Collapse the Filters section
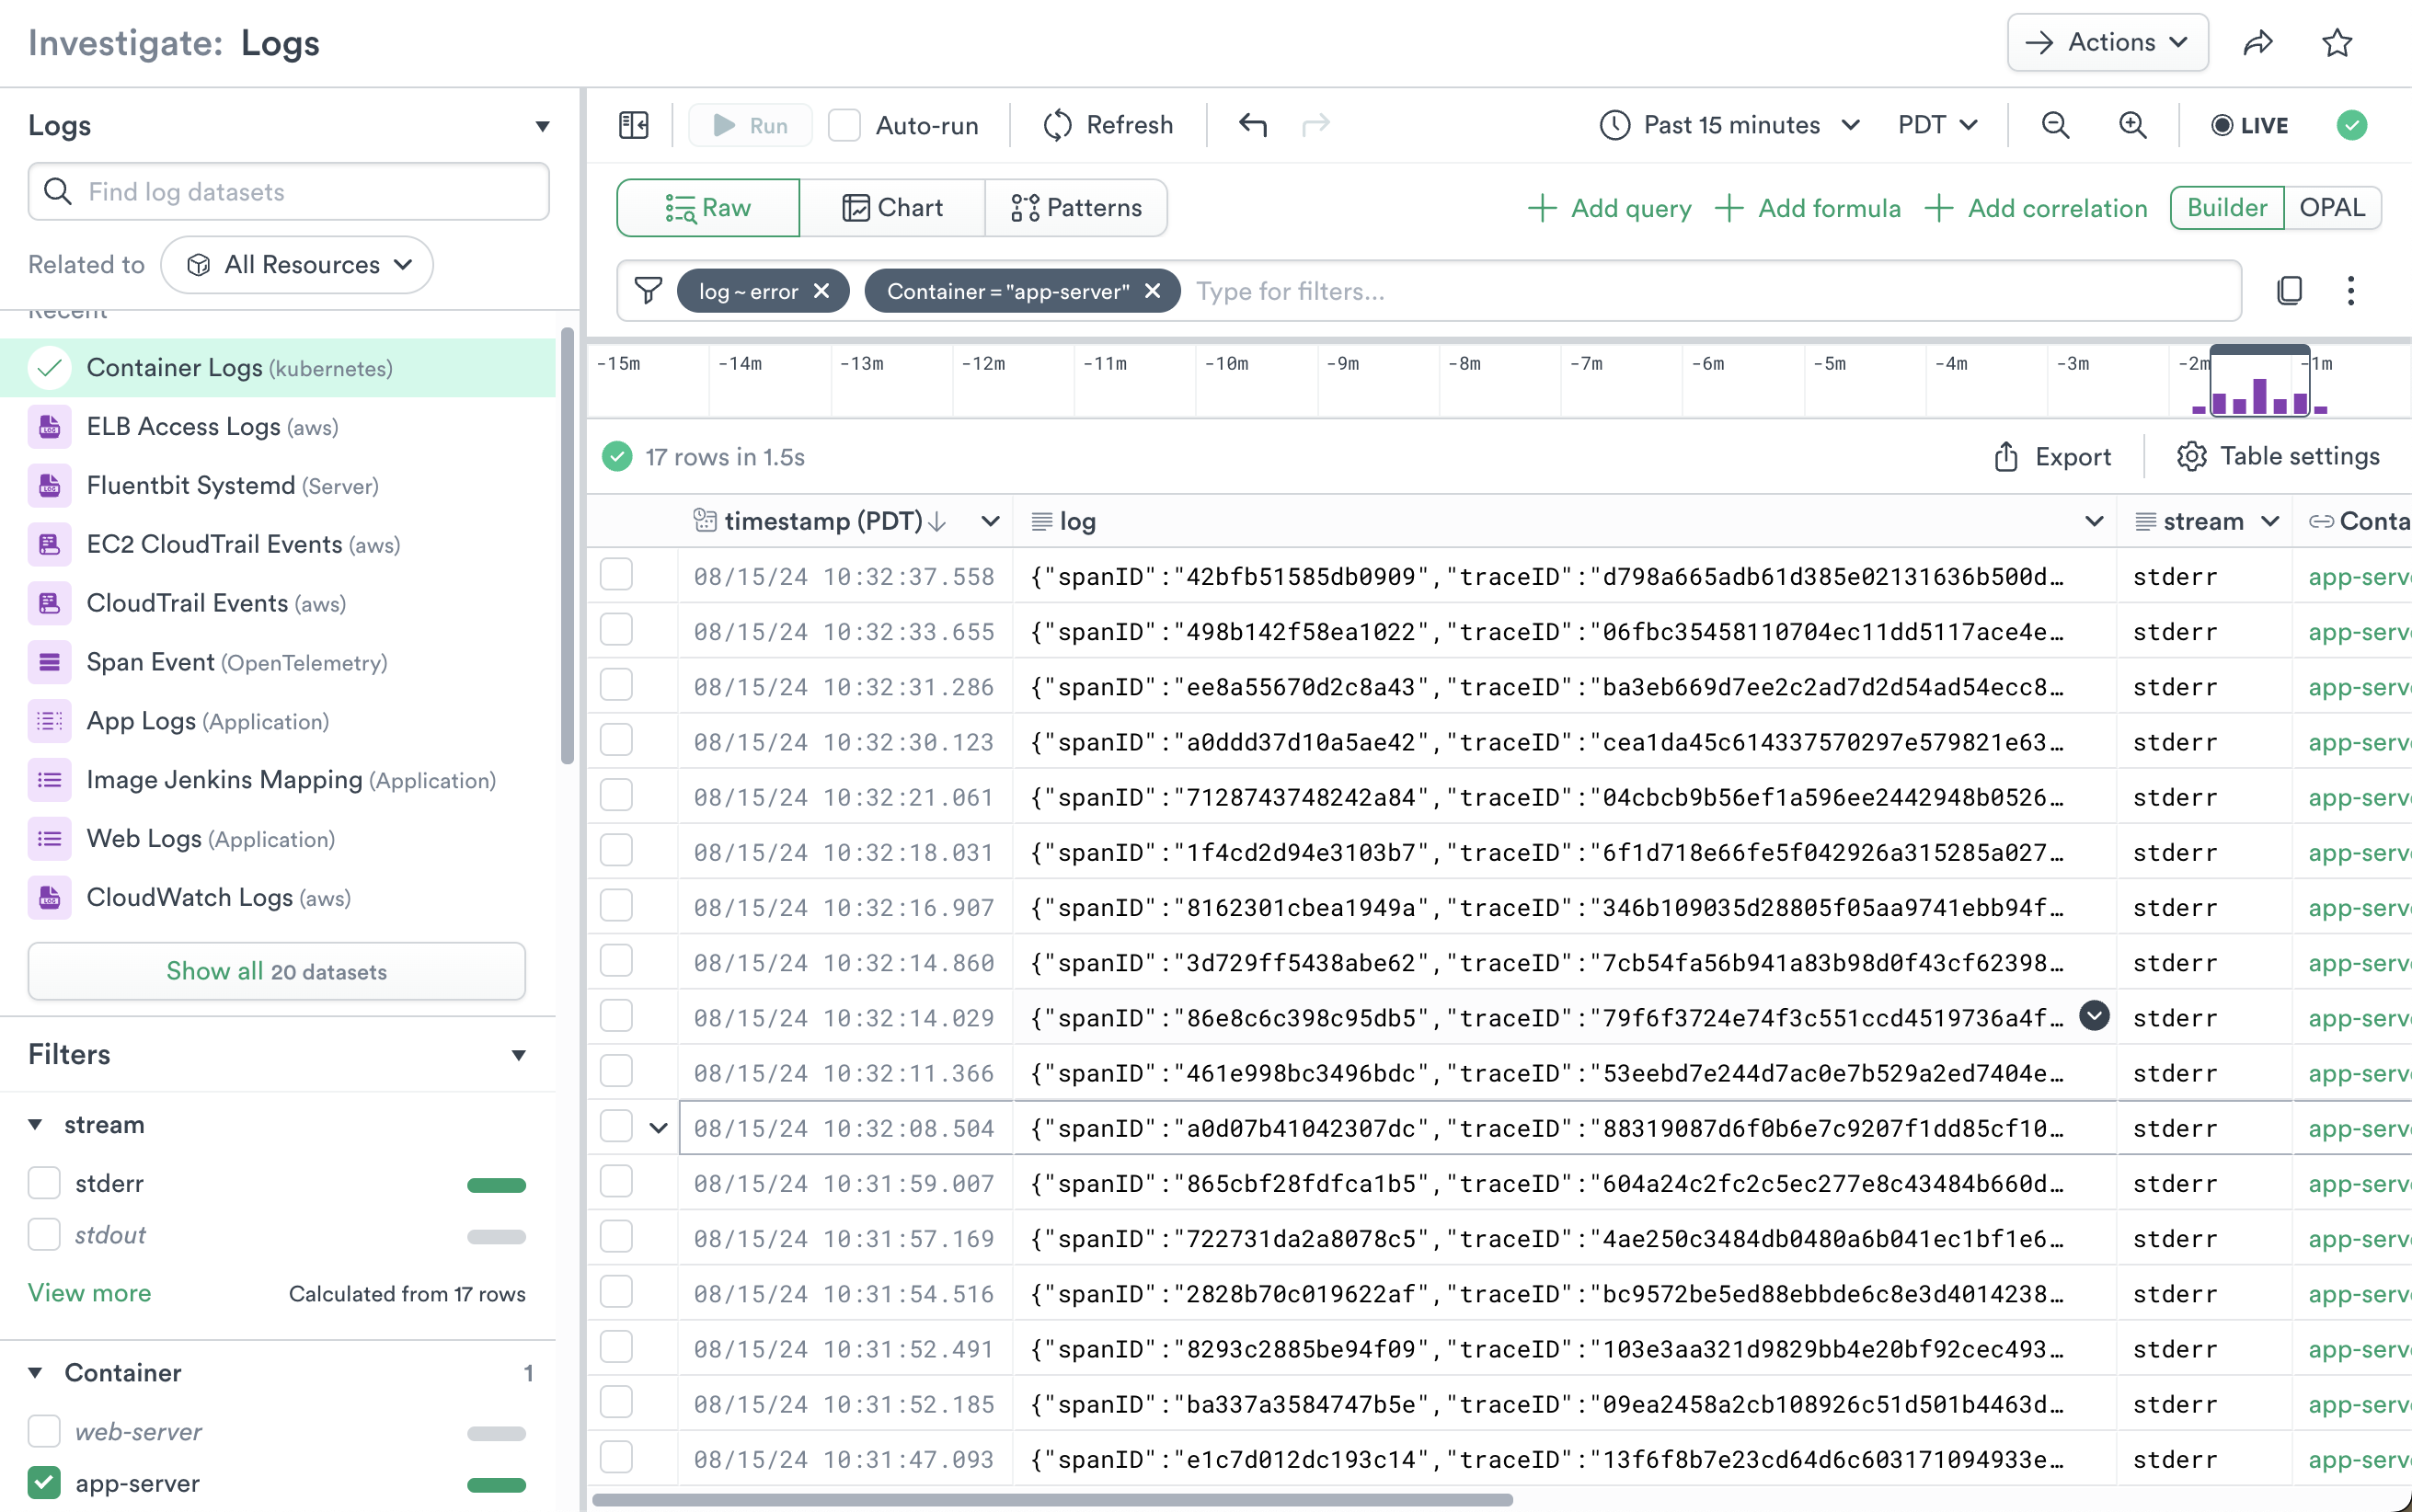The height and width of the screenshot is (1512, 2412). click(518, 1055)
